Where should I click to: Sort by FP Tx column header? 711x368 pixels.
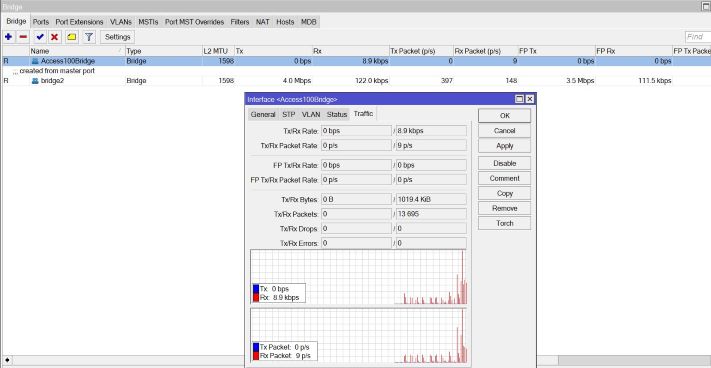pyautogui.click(x=556, y=51)
